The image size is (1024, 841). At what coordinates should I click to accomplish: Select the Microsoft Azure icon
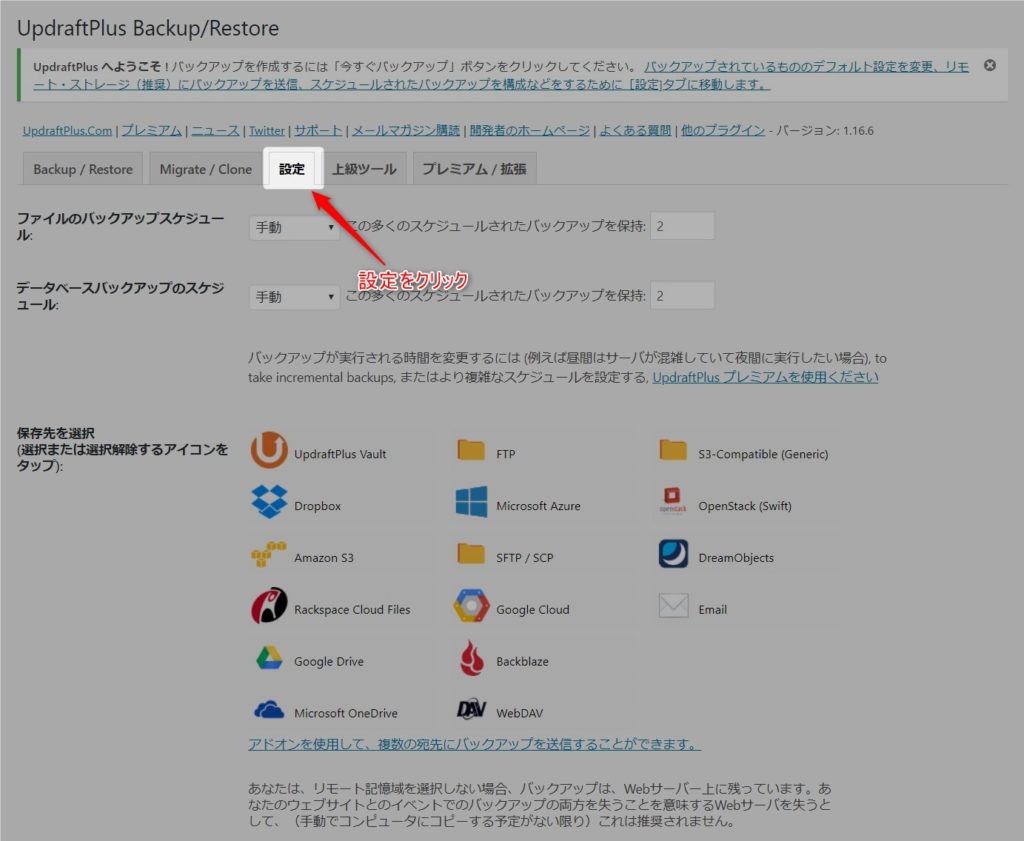(471, 503)
